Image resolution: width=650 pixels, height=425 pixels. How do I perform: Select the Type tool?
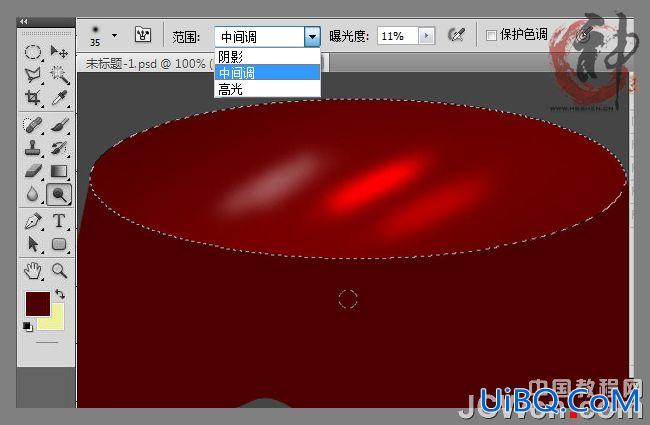coord(59,221)
